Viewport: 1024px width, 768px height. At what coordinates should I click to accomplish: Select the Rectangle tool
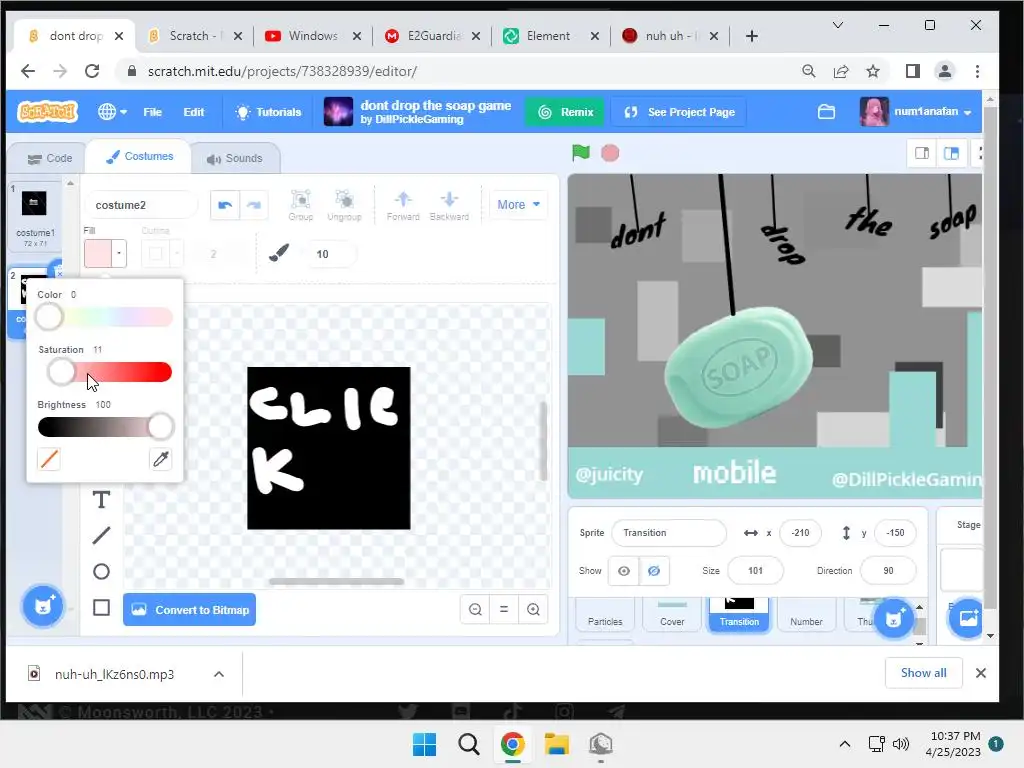coord(101,607)
